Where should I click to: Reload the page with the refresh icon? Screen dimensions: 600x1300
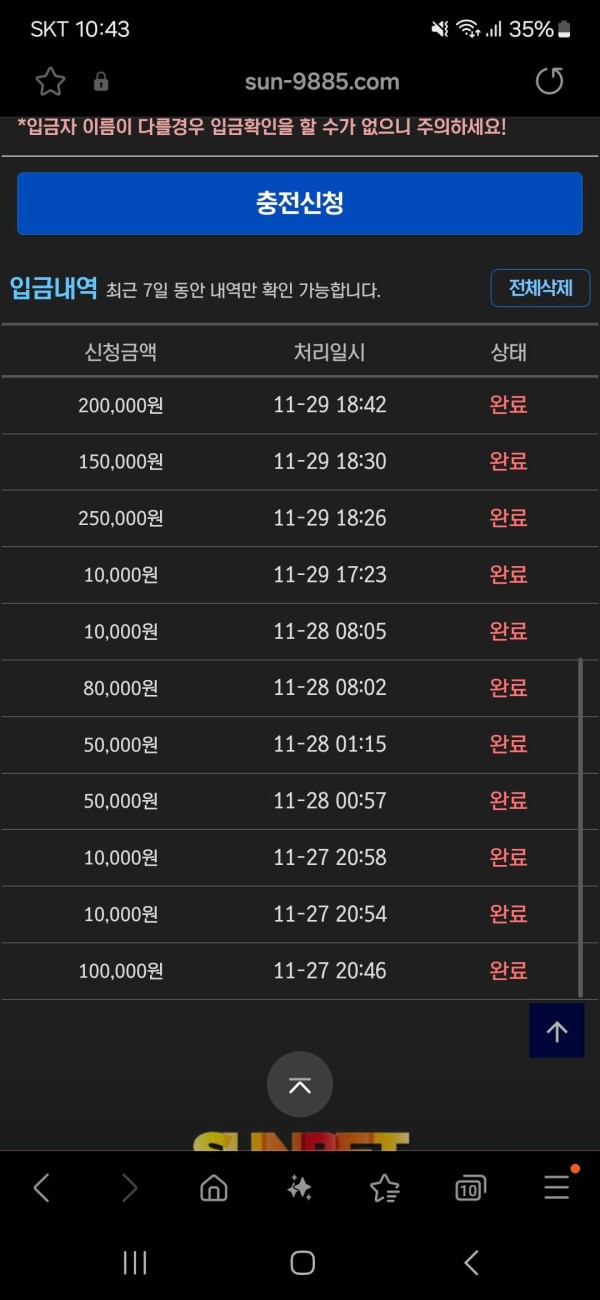coord(549,82)
